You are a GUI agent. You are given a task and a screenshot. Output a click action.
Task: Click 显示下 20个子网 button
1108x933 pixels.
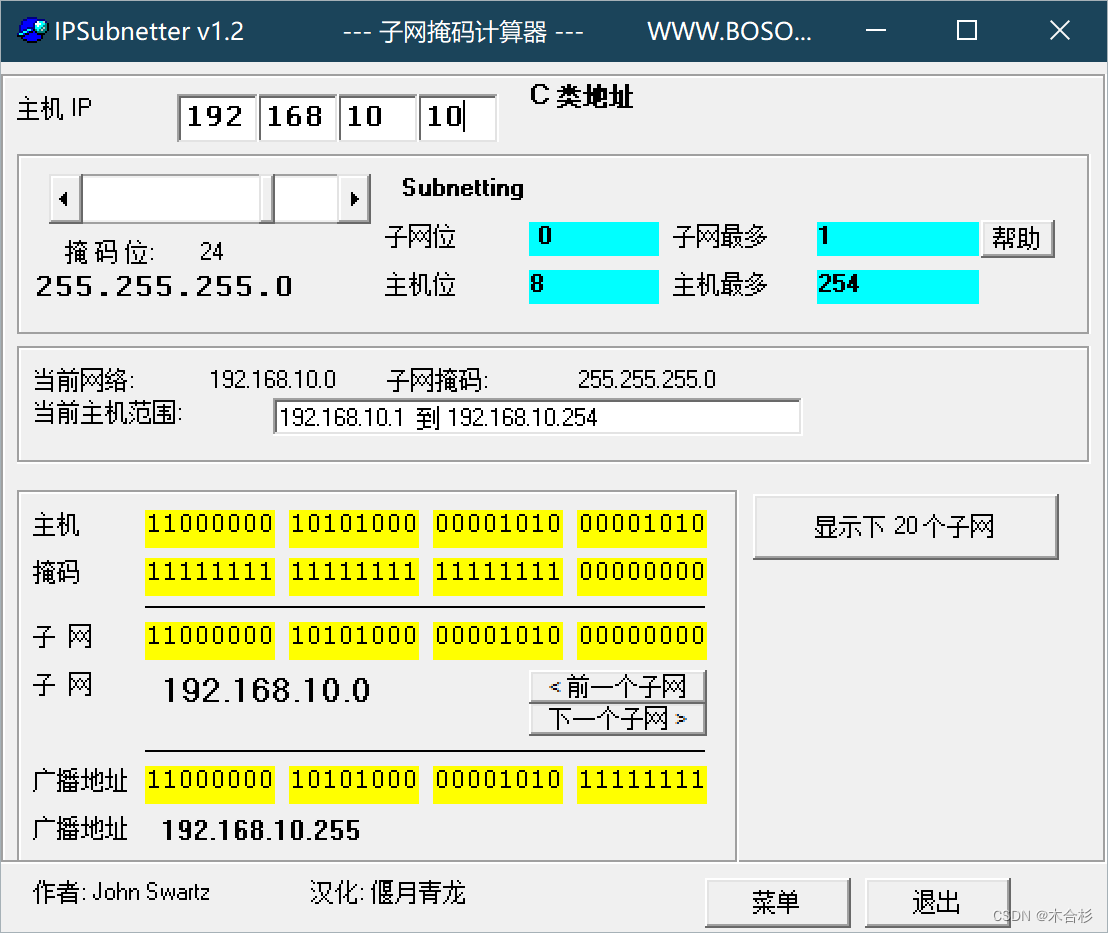pyautogui.click(x=905, y=527)
